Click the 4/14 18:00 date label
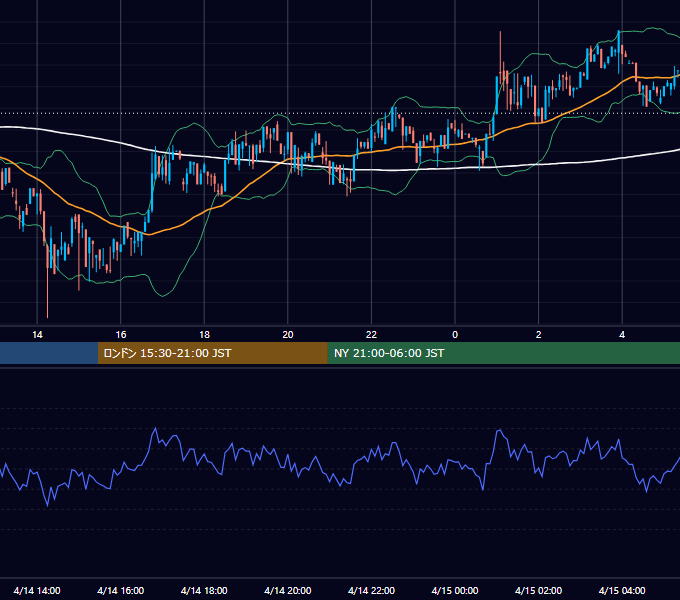The height and width of the screenshot is (600, 680). (204, 590)
